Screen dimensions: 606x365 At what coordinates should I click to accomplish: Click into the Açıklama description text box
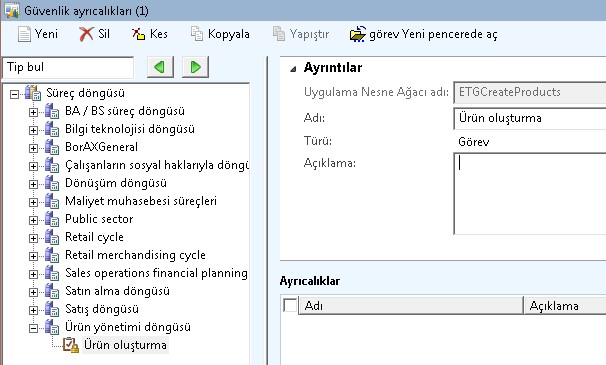tap(530, 193)
